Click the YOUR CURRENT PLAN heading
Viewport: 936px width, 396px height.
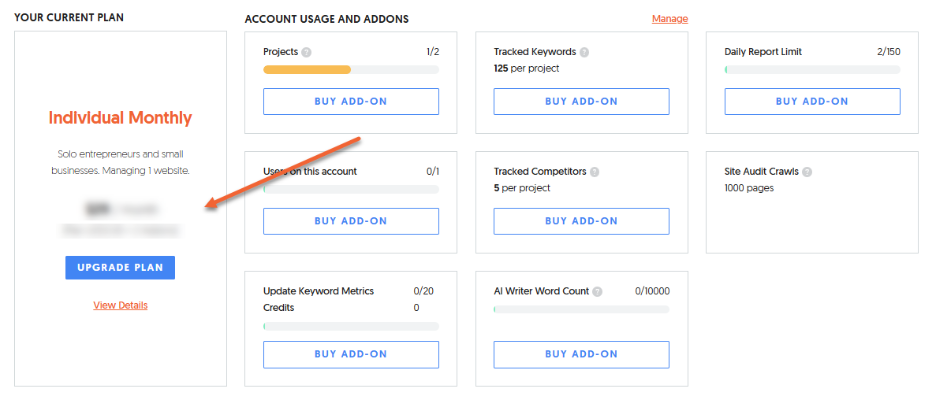pos(69,17)
